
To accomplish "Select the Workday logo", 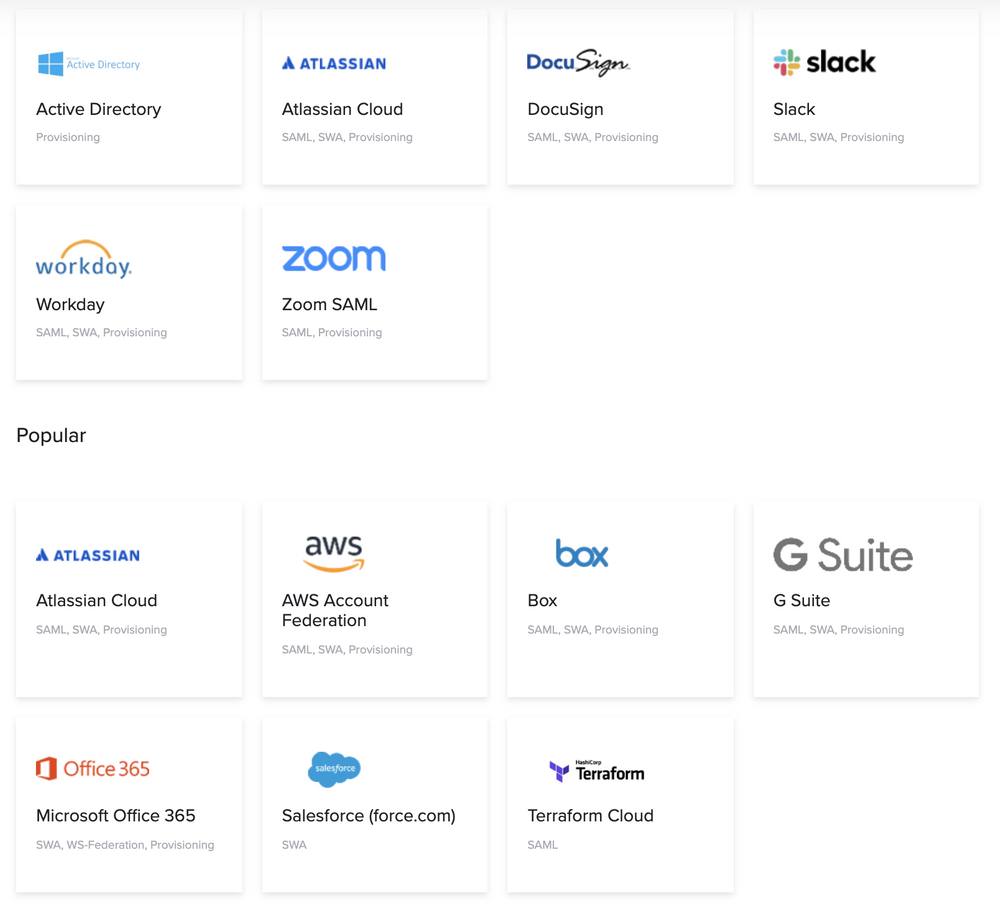I will 83,258.
